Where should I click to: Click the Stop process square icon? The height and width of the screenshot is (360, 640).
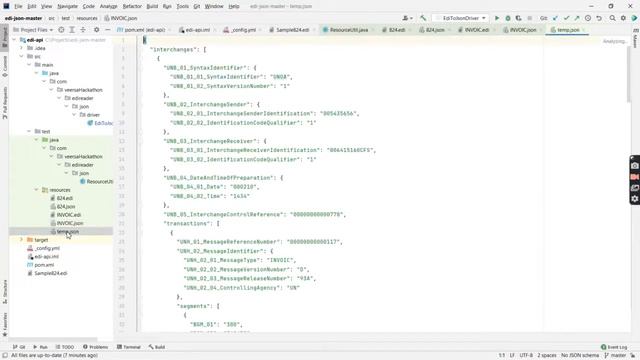click(x=530, y=18)
